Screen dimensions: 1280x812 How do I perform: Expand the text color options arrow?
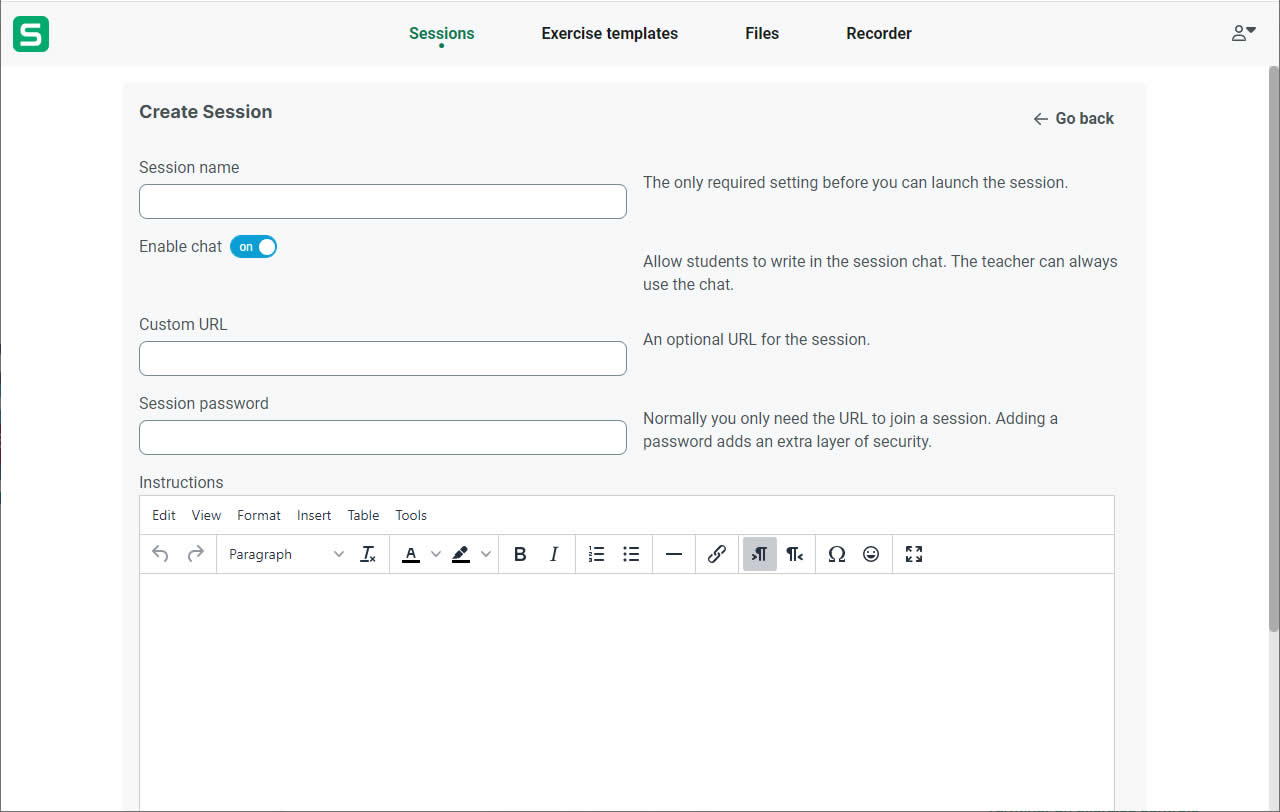click(435, 554)
